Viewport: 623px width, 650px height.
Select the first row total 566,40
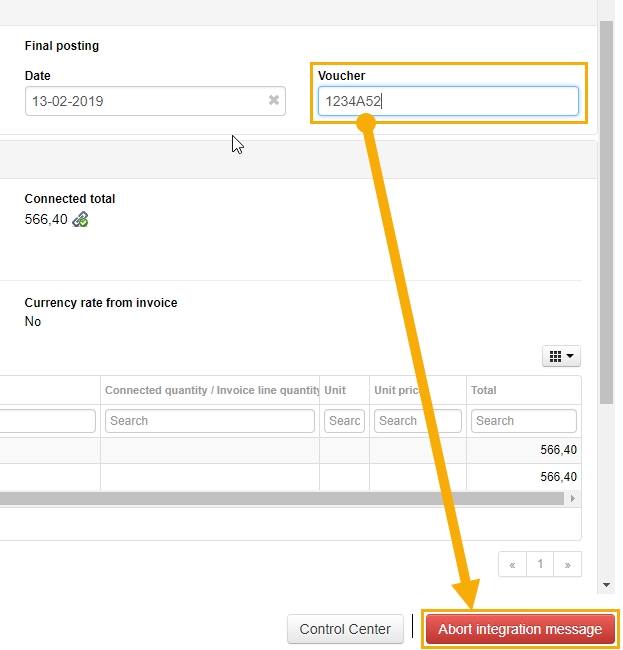[x=558, y=450]
